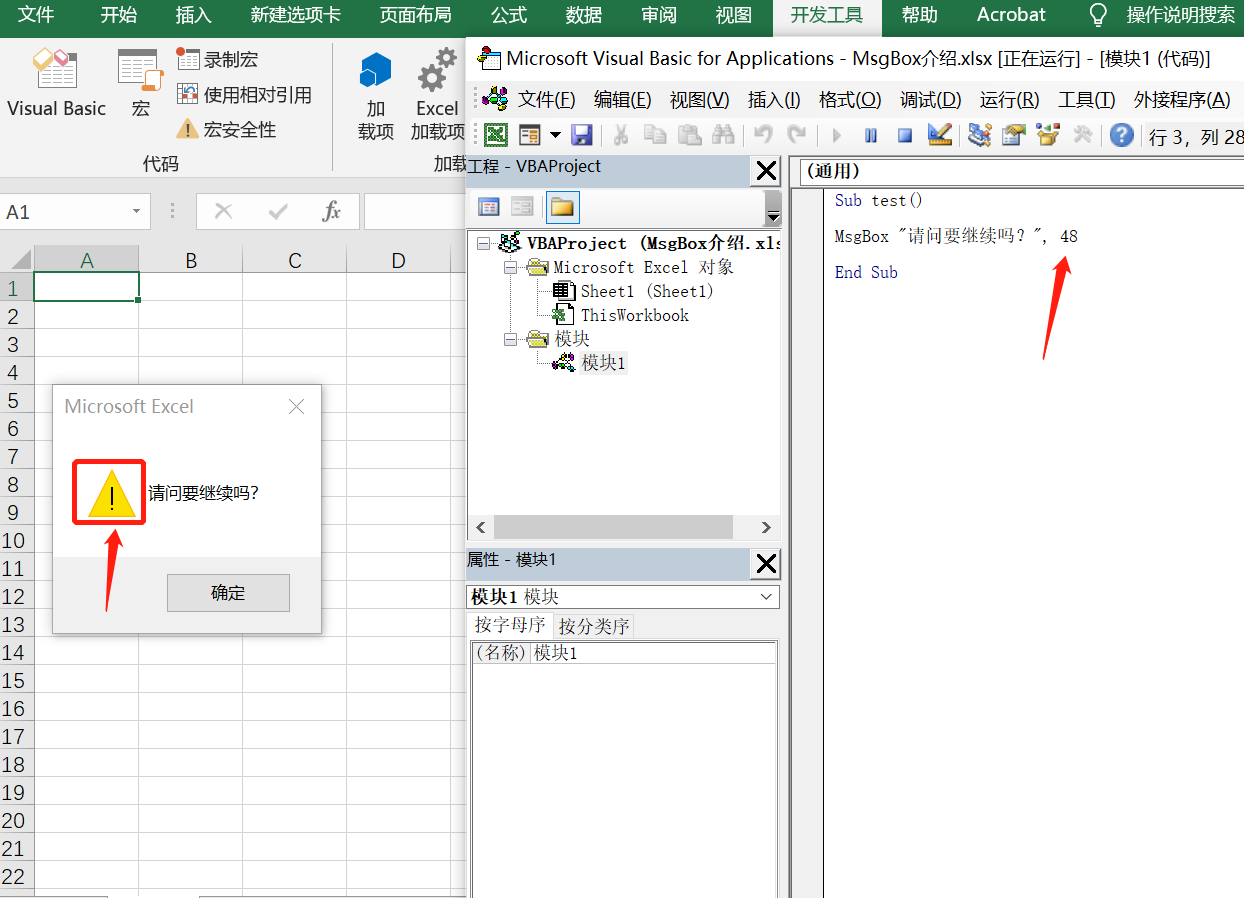Open the Properties Window icon in VBA toolbar

pyautogui.click(x=1013, y=134)
